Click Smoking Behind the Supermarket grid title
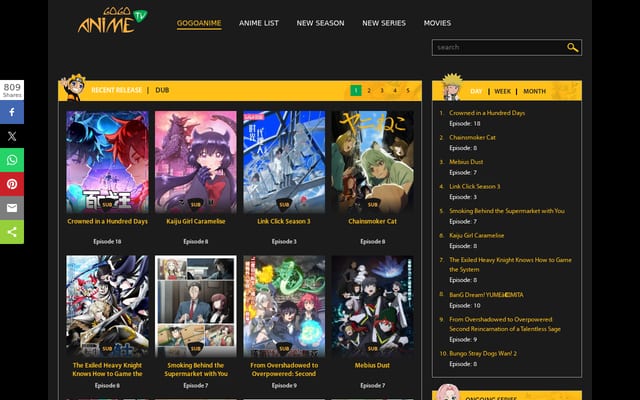This screenshot has width=640, height=400. pos(196,369)
